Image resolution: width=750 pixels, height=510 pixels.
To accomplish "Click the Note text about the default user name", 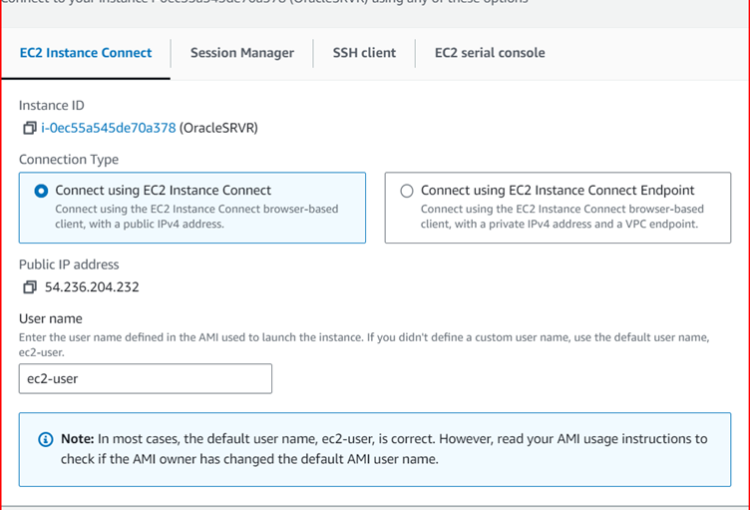I will pos(380,449).
